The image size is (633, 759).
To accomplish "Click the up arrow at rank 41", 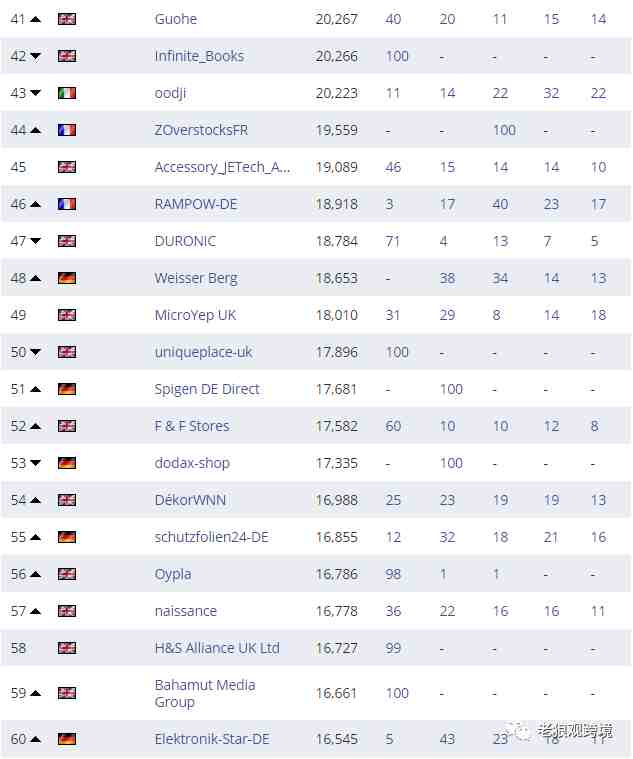I will (35, 19).
